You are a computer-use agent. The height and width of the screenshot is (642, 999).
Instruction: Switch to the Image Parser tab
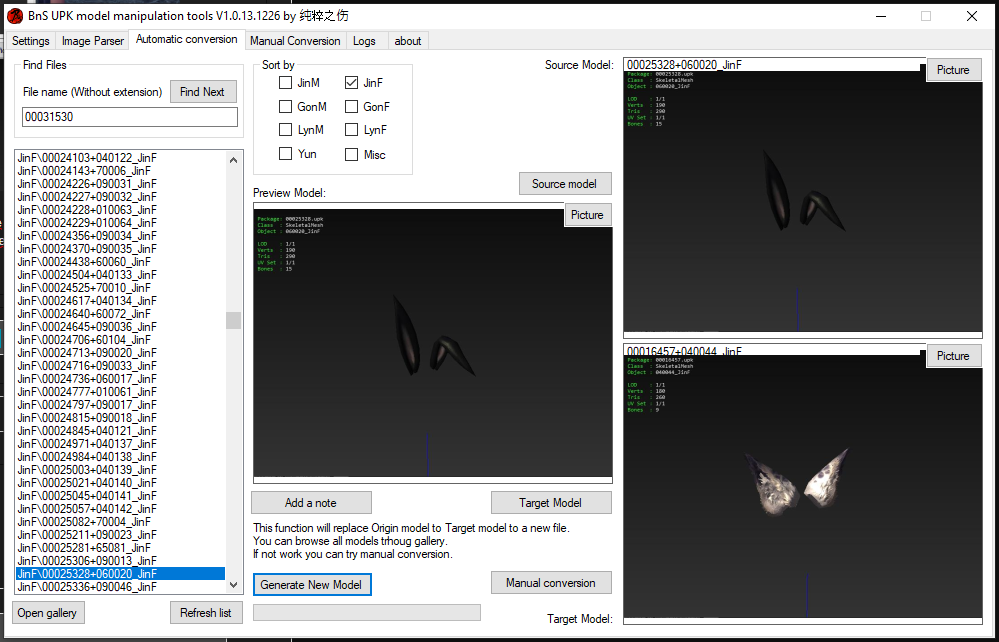click(92, 41)
